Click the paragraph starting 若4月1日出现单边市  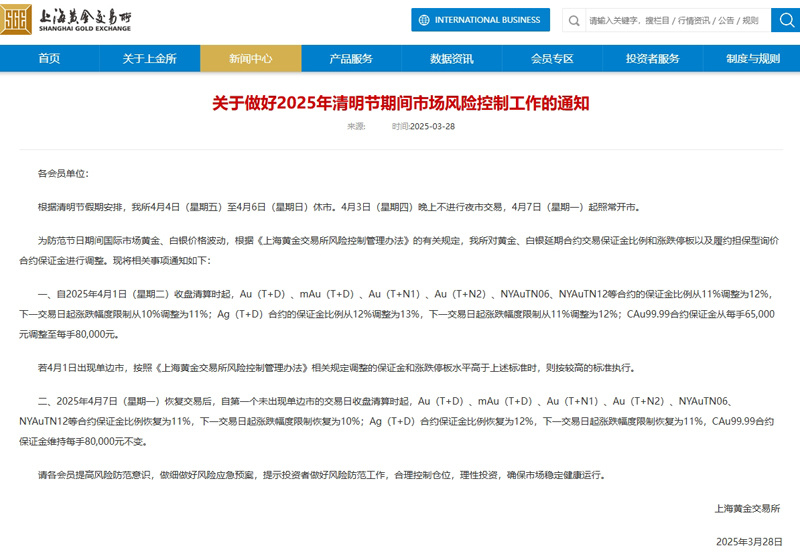[x=337, y=368]
